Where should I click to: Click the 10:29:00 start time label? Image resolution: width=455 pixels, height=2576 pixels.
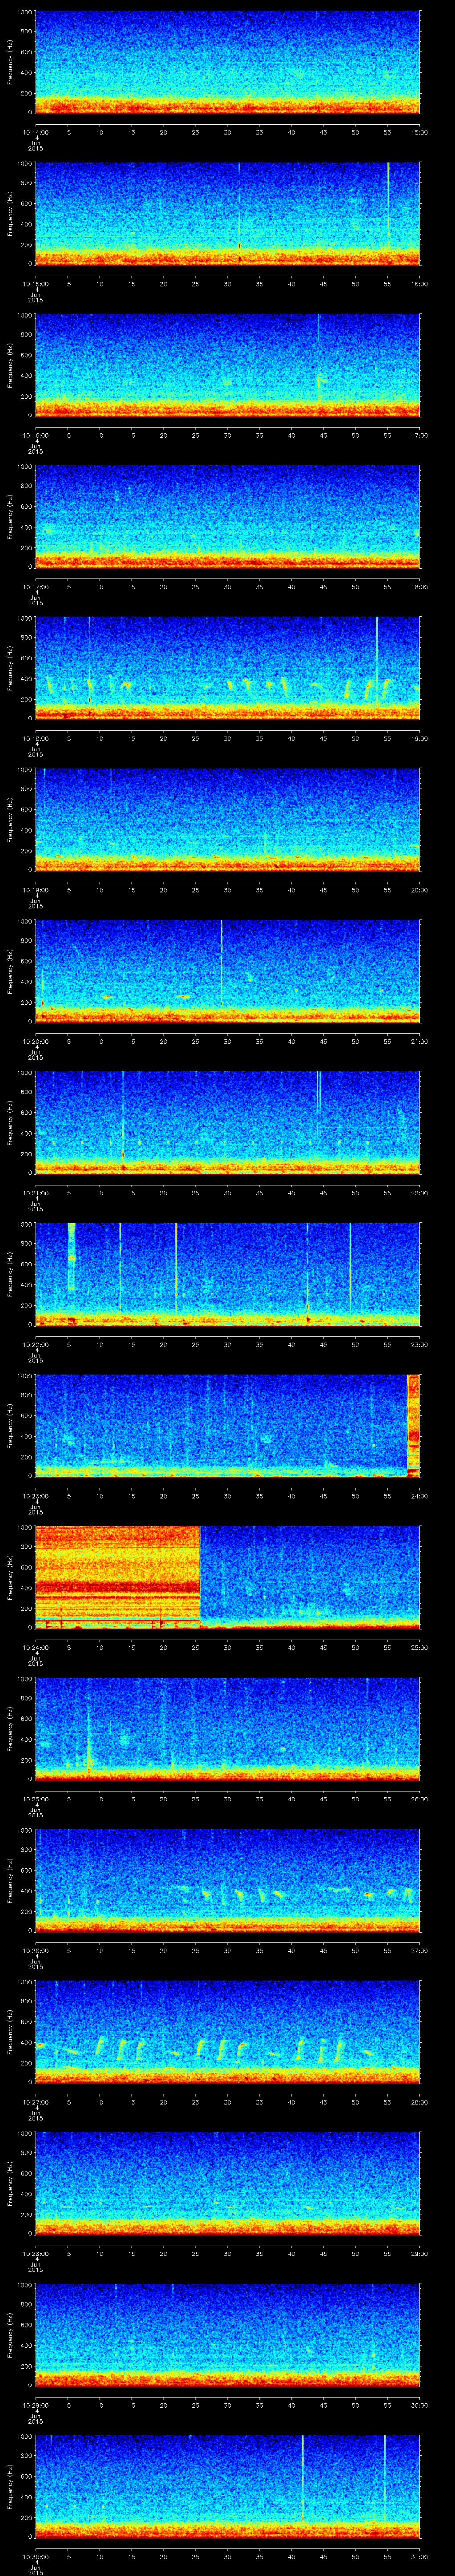[x=35, y=2405]
